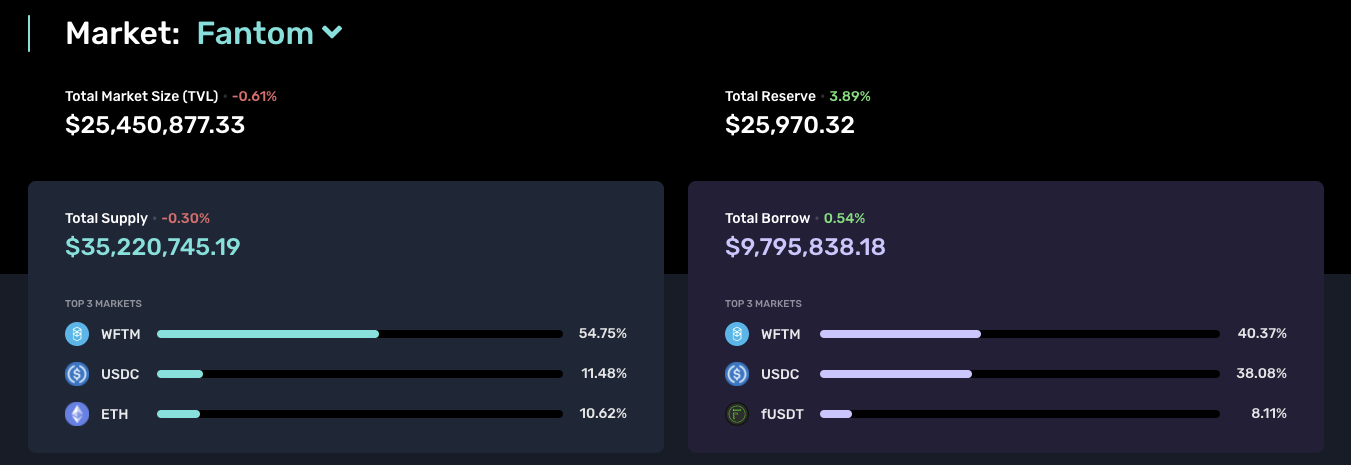Click the Total Supply label
The image size is (1351, 465).
[x=106, y=218]
